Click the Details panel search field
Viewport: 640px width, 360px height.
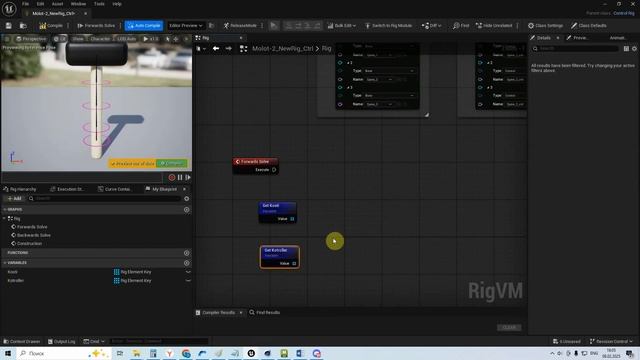pyautogui.click(x=575, y=49)
